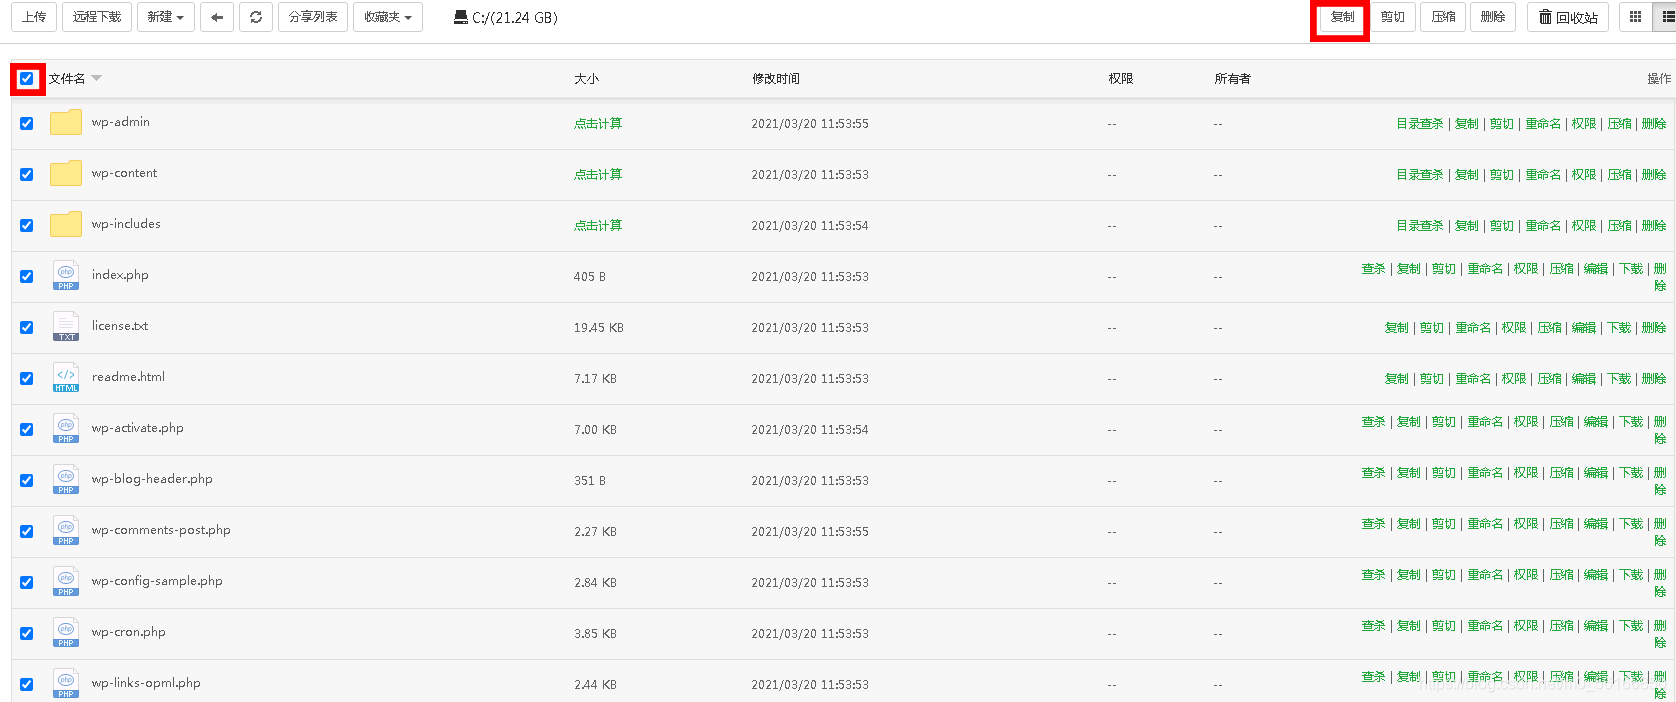Click the C:/ drive path icon
The width and height of the screenshot is (1676, 702).
460,17
